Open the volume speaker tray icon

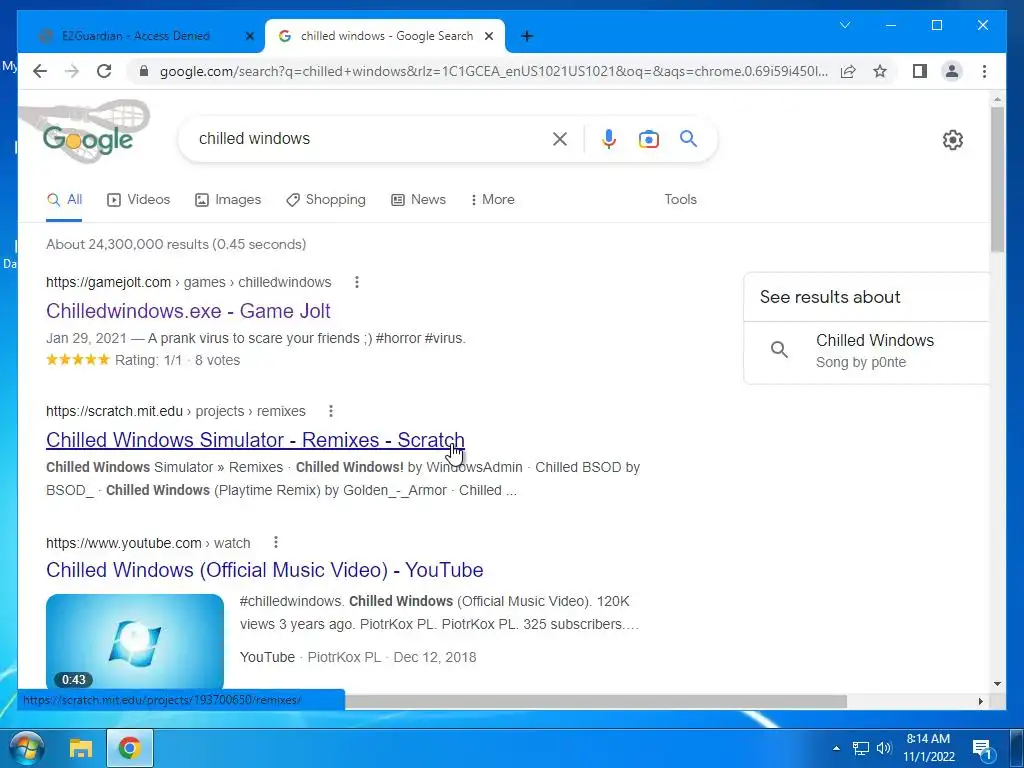[x=884, y=748]
